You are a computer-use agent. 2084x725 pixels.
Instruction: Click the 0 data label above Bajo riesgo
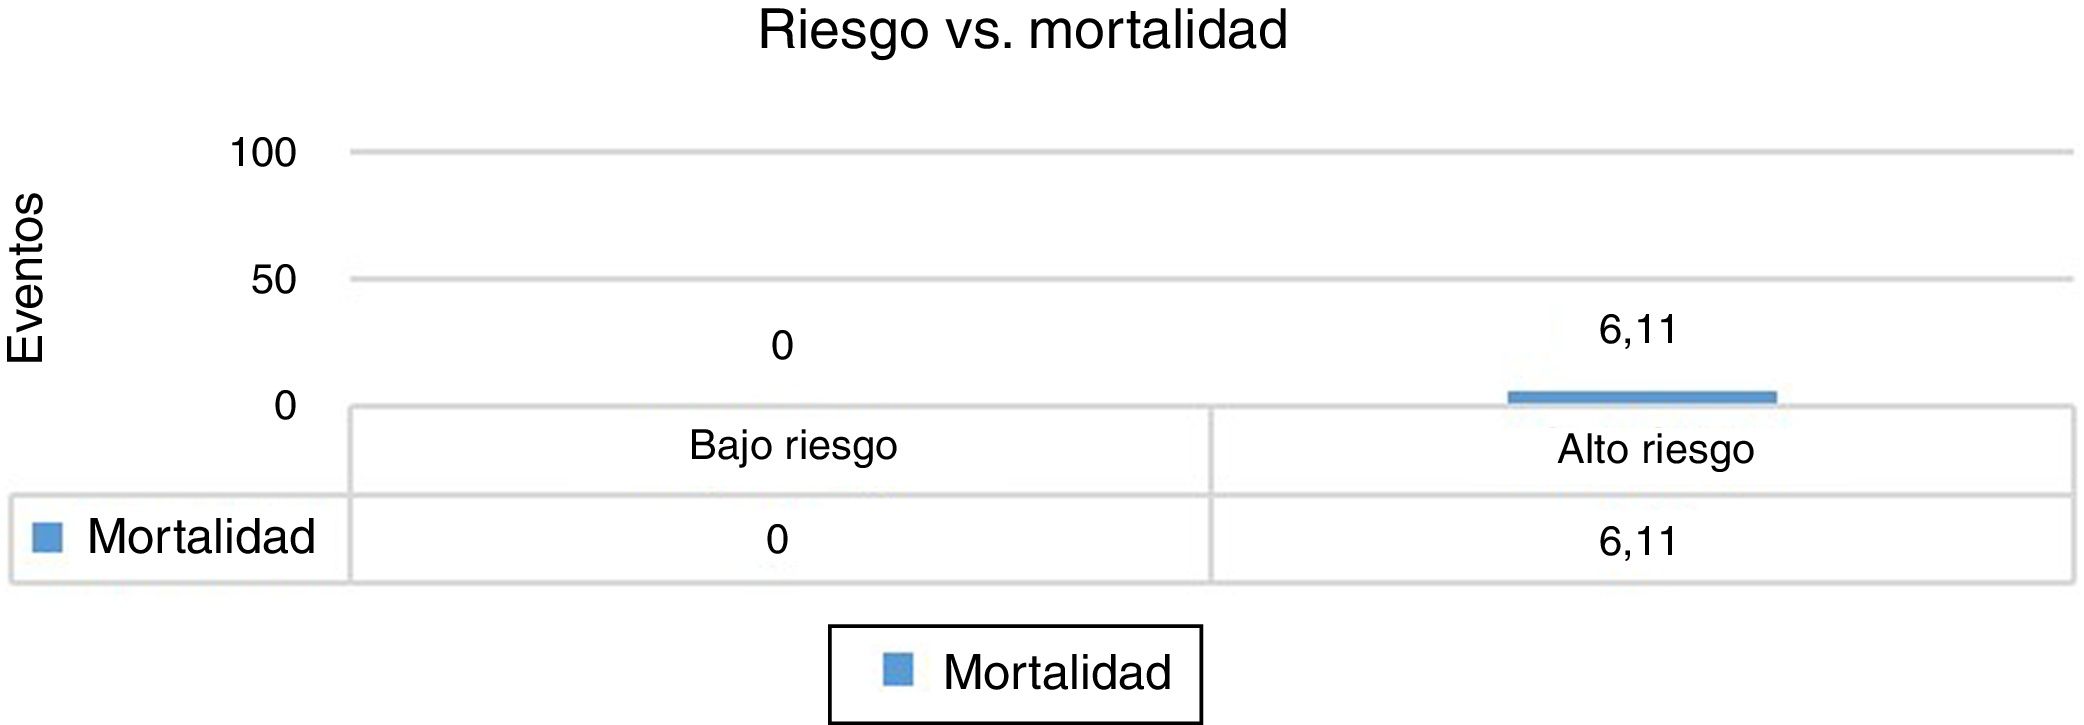pyautogui.click(x=782, y=346)
